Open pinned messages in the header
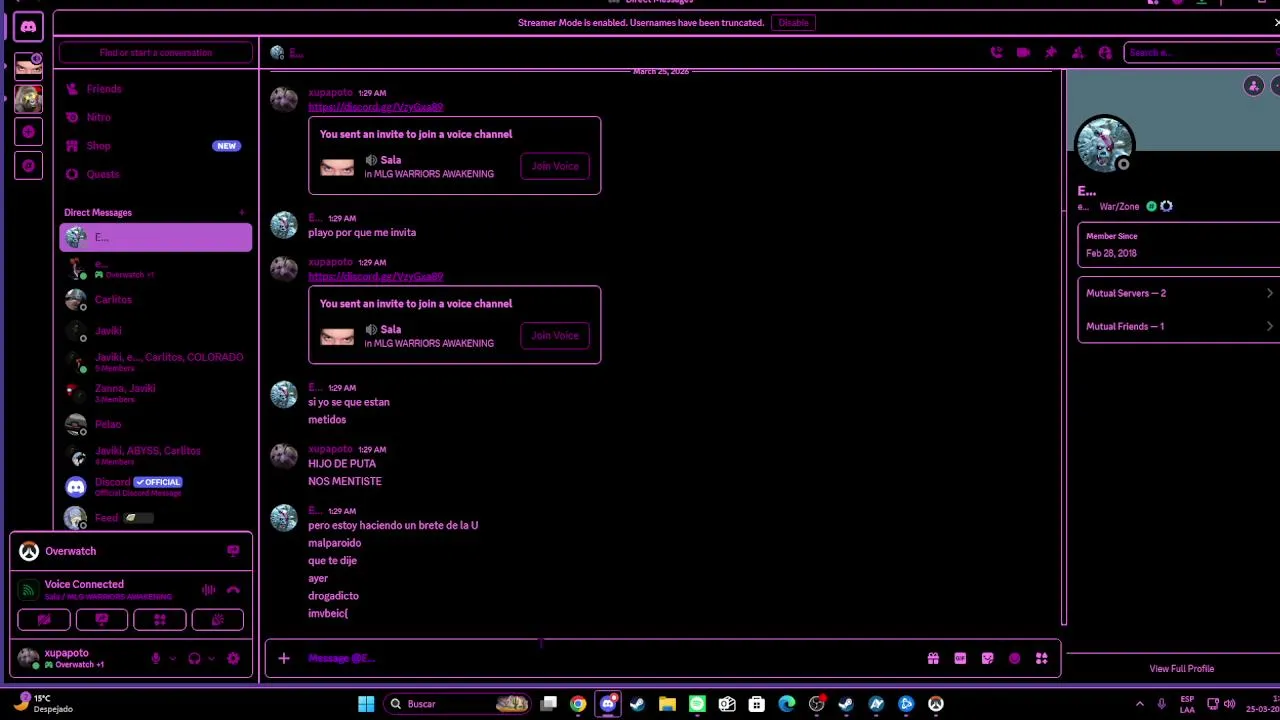The height and width of the screenshot is (720, 1280). pyautogui.click(x=1050, y=53)
